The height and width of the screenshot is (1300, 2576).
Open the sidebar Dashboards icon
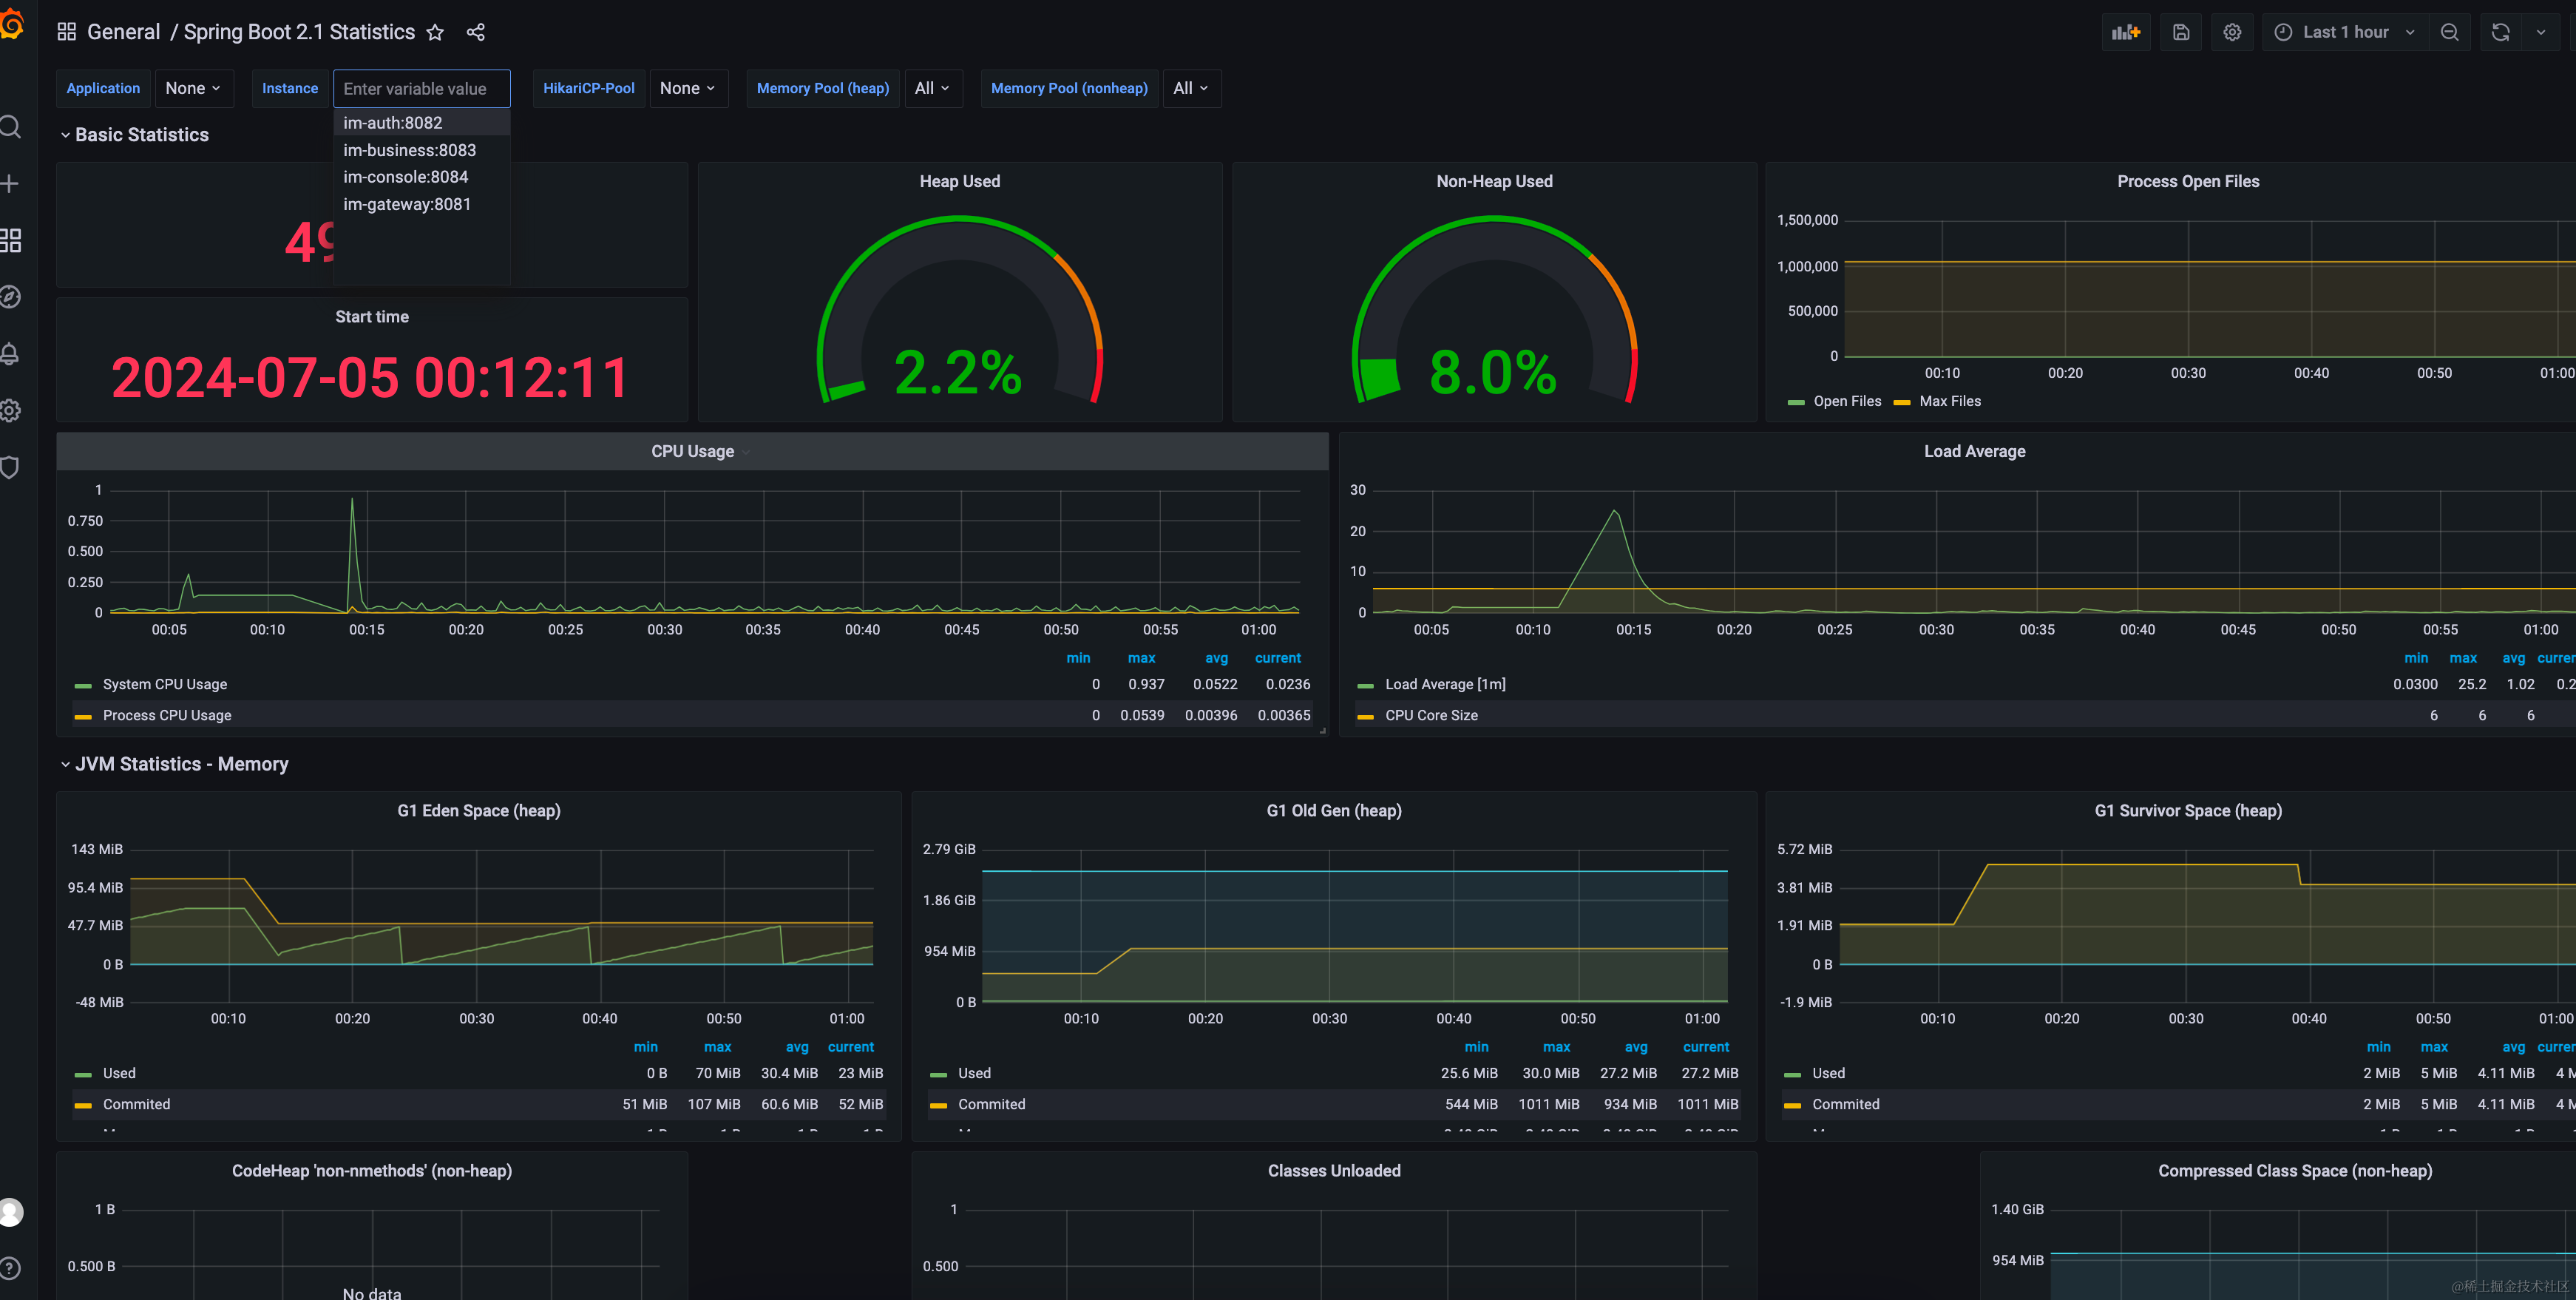click(x=10, y=240)
